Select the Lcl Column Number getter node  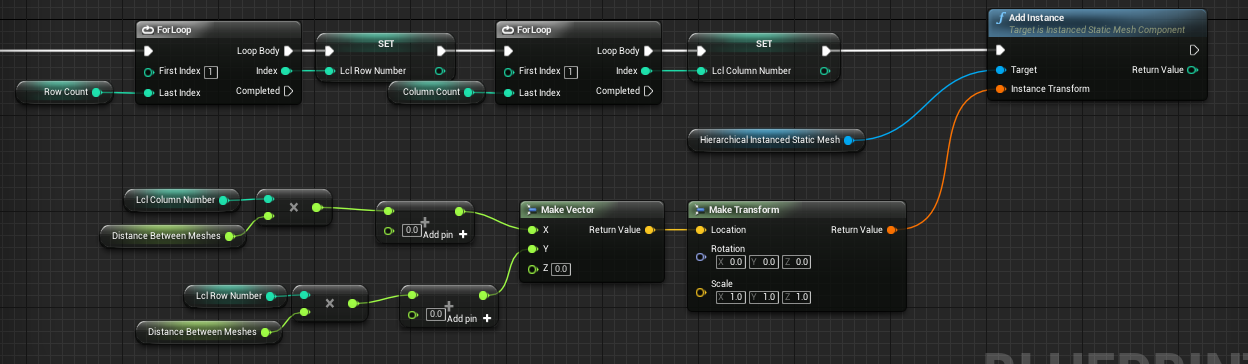pos(181,199)
